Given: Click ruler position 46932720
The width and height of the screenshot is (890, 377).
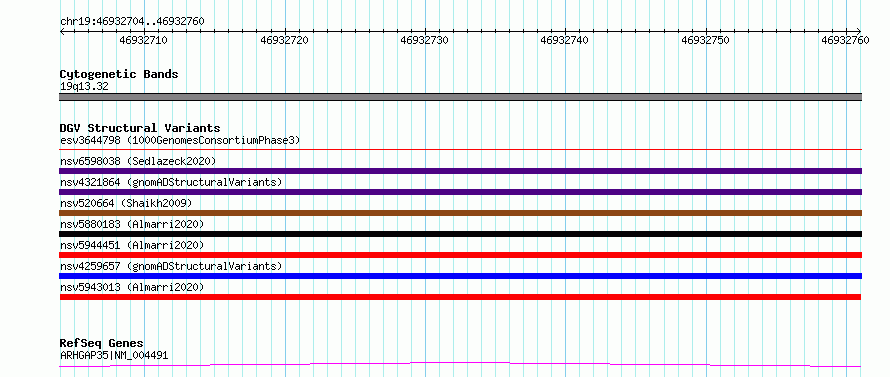Looking at the screenshot, I should [x=284, y=40].
